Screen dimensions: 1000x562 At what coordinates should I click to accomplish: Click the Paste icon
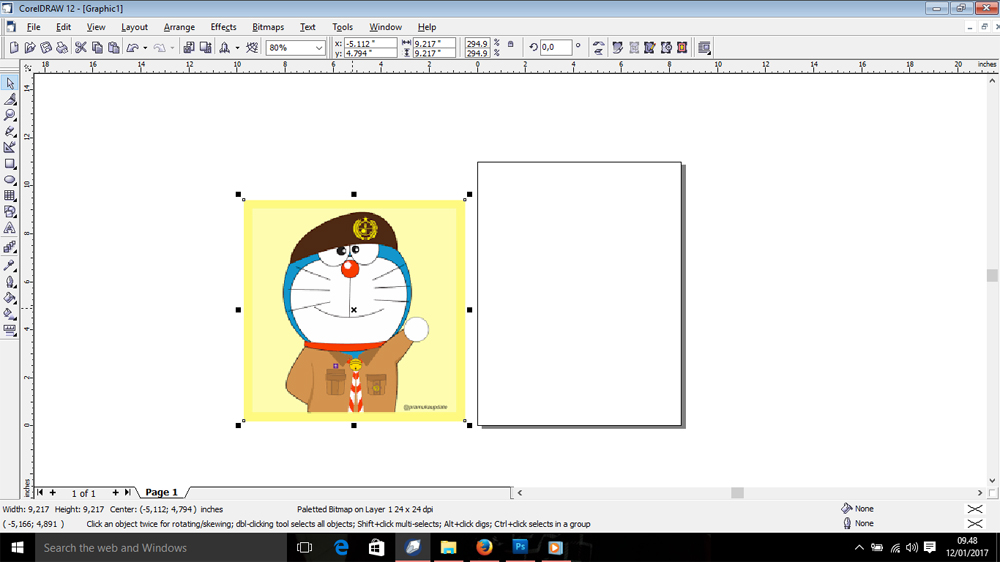click(114, 47)
